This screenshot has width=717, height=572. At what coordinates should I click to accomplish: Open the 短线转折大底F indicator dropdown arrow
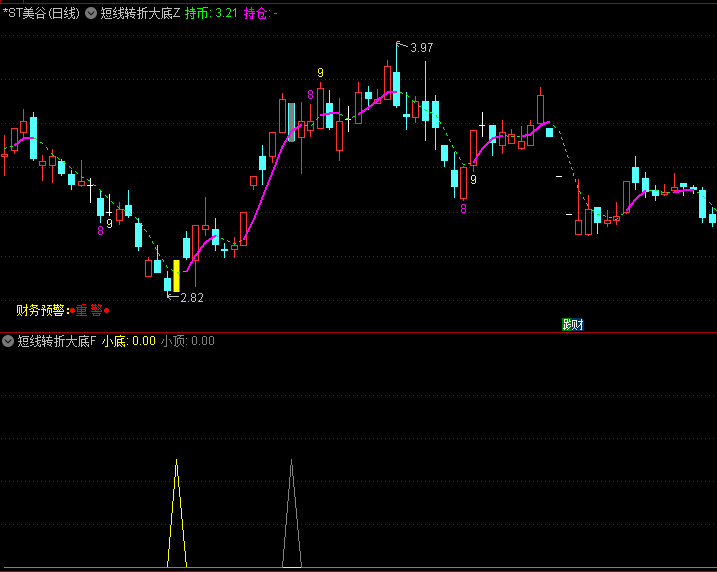tap(8, 341)
